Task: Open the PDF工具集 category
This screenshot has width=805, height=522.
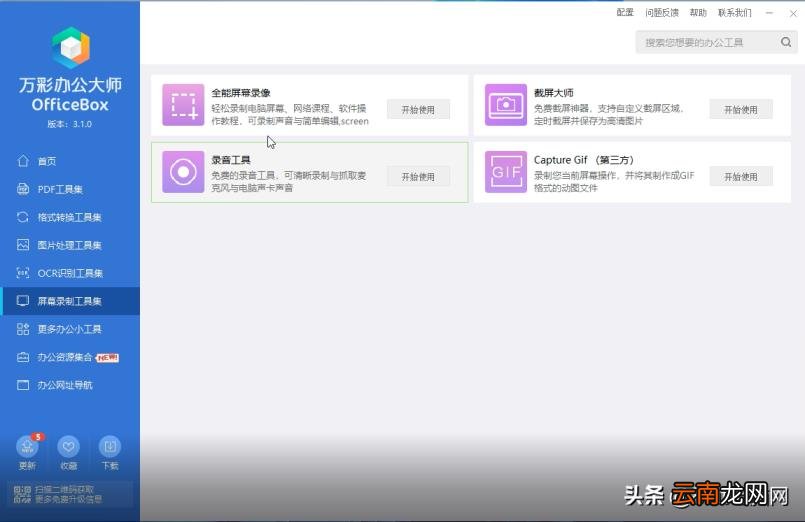Action: click(x=70, y=189)
